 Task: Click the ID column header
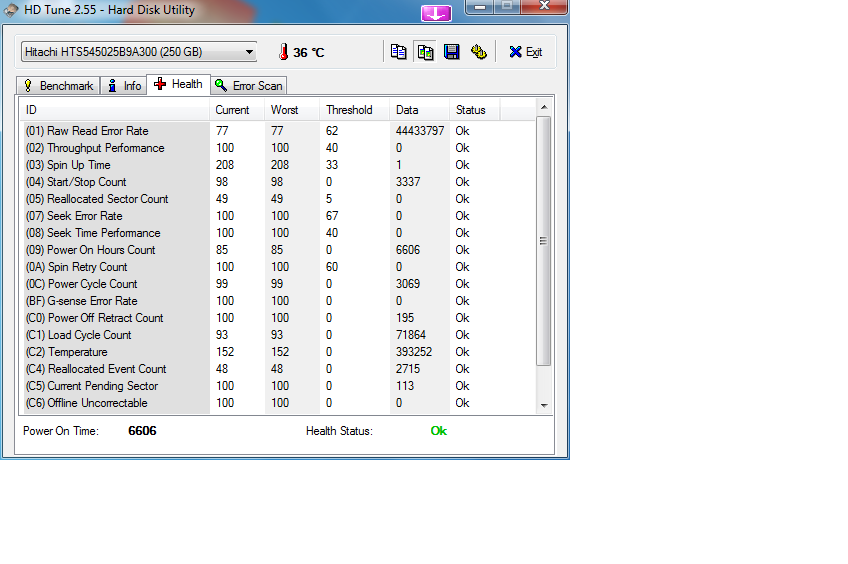pos(115,110)
